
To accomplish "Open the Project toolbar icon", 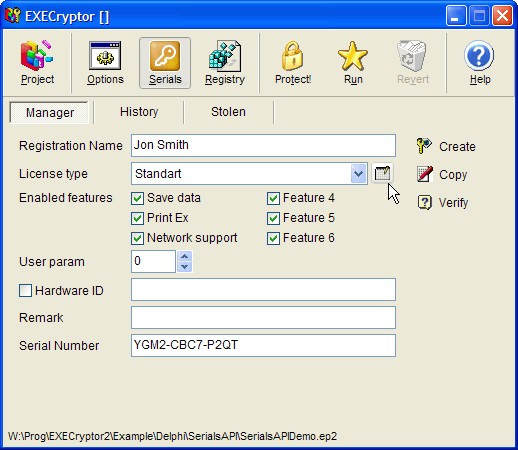I will pyautogui.click(x=37, y=56).
